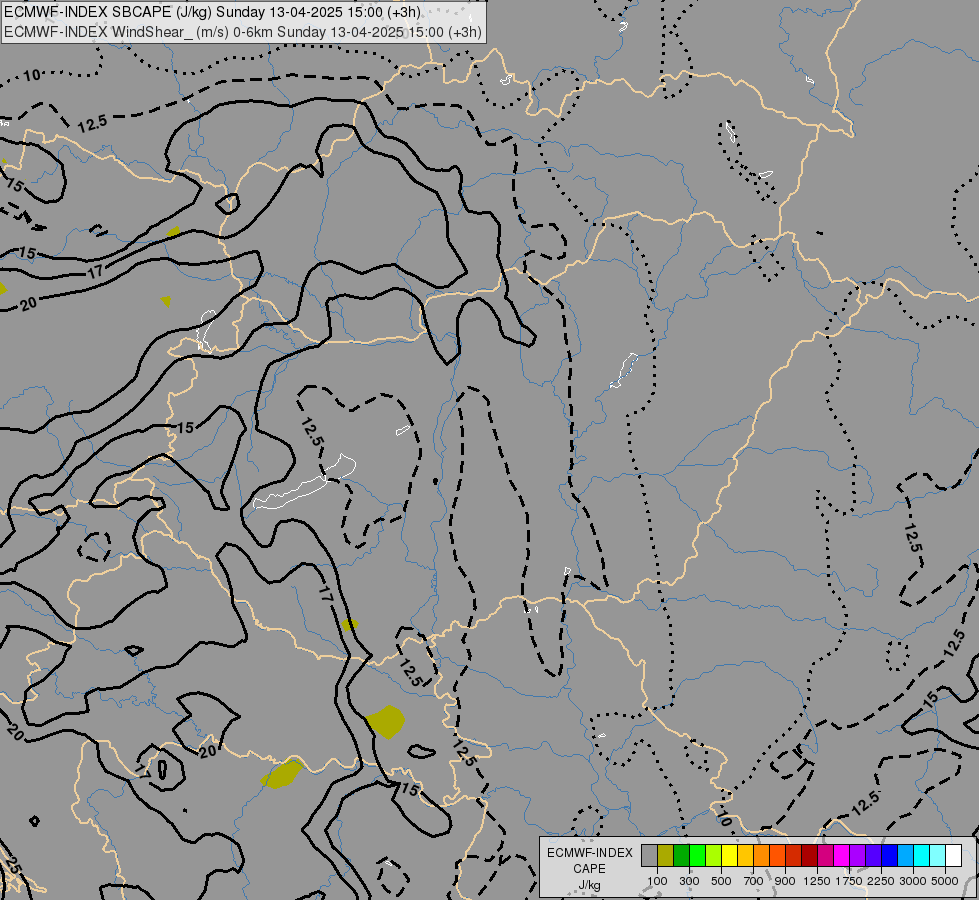Select the pure yellow legend swatch
Image resolution: width=979 pixels, height=900 pixels.
[x=729, y=856]
